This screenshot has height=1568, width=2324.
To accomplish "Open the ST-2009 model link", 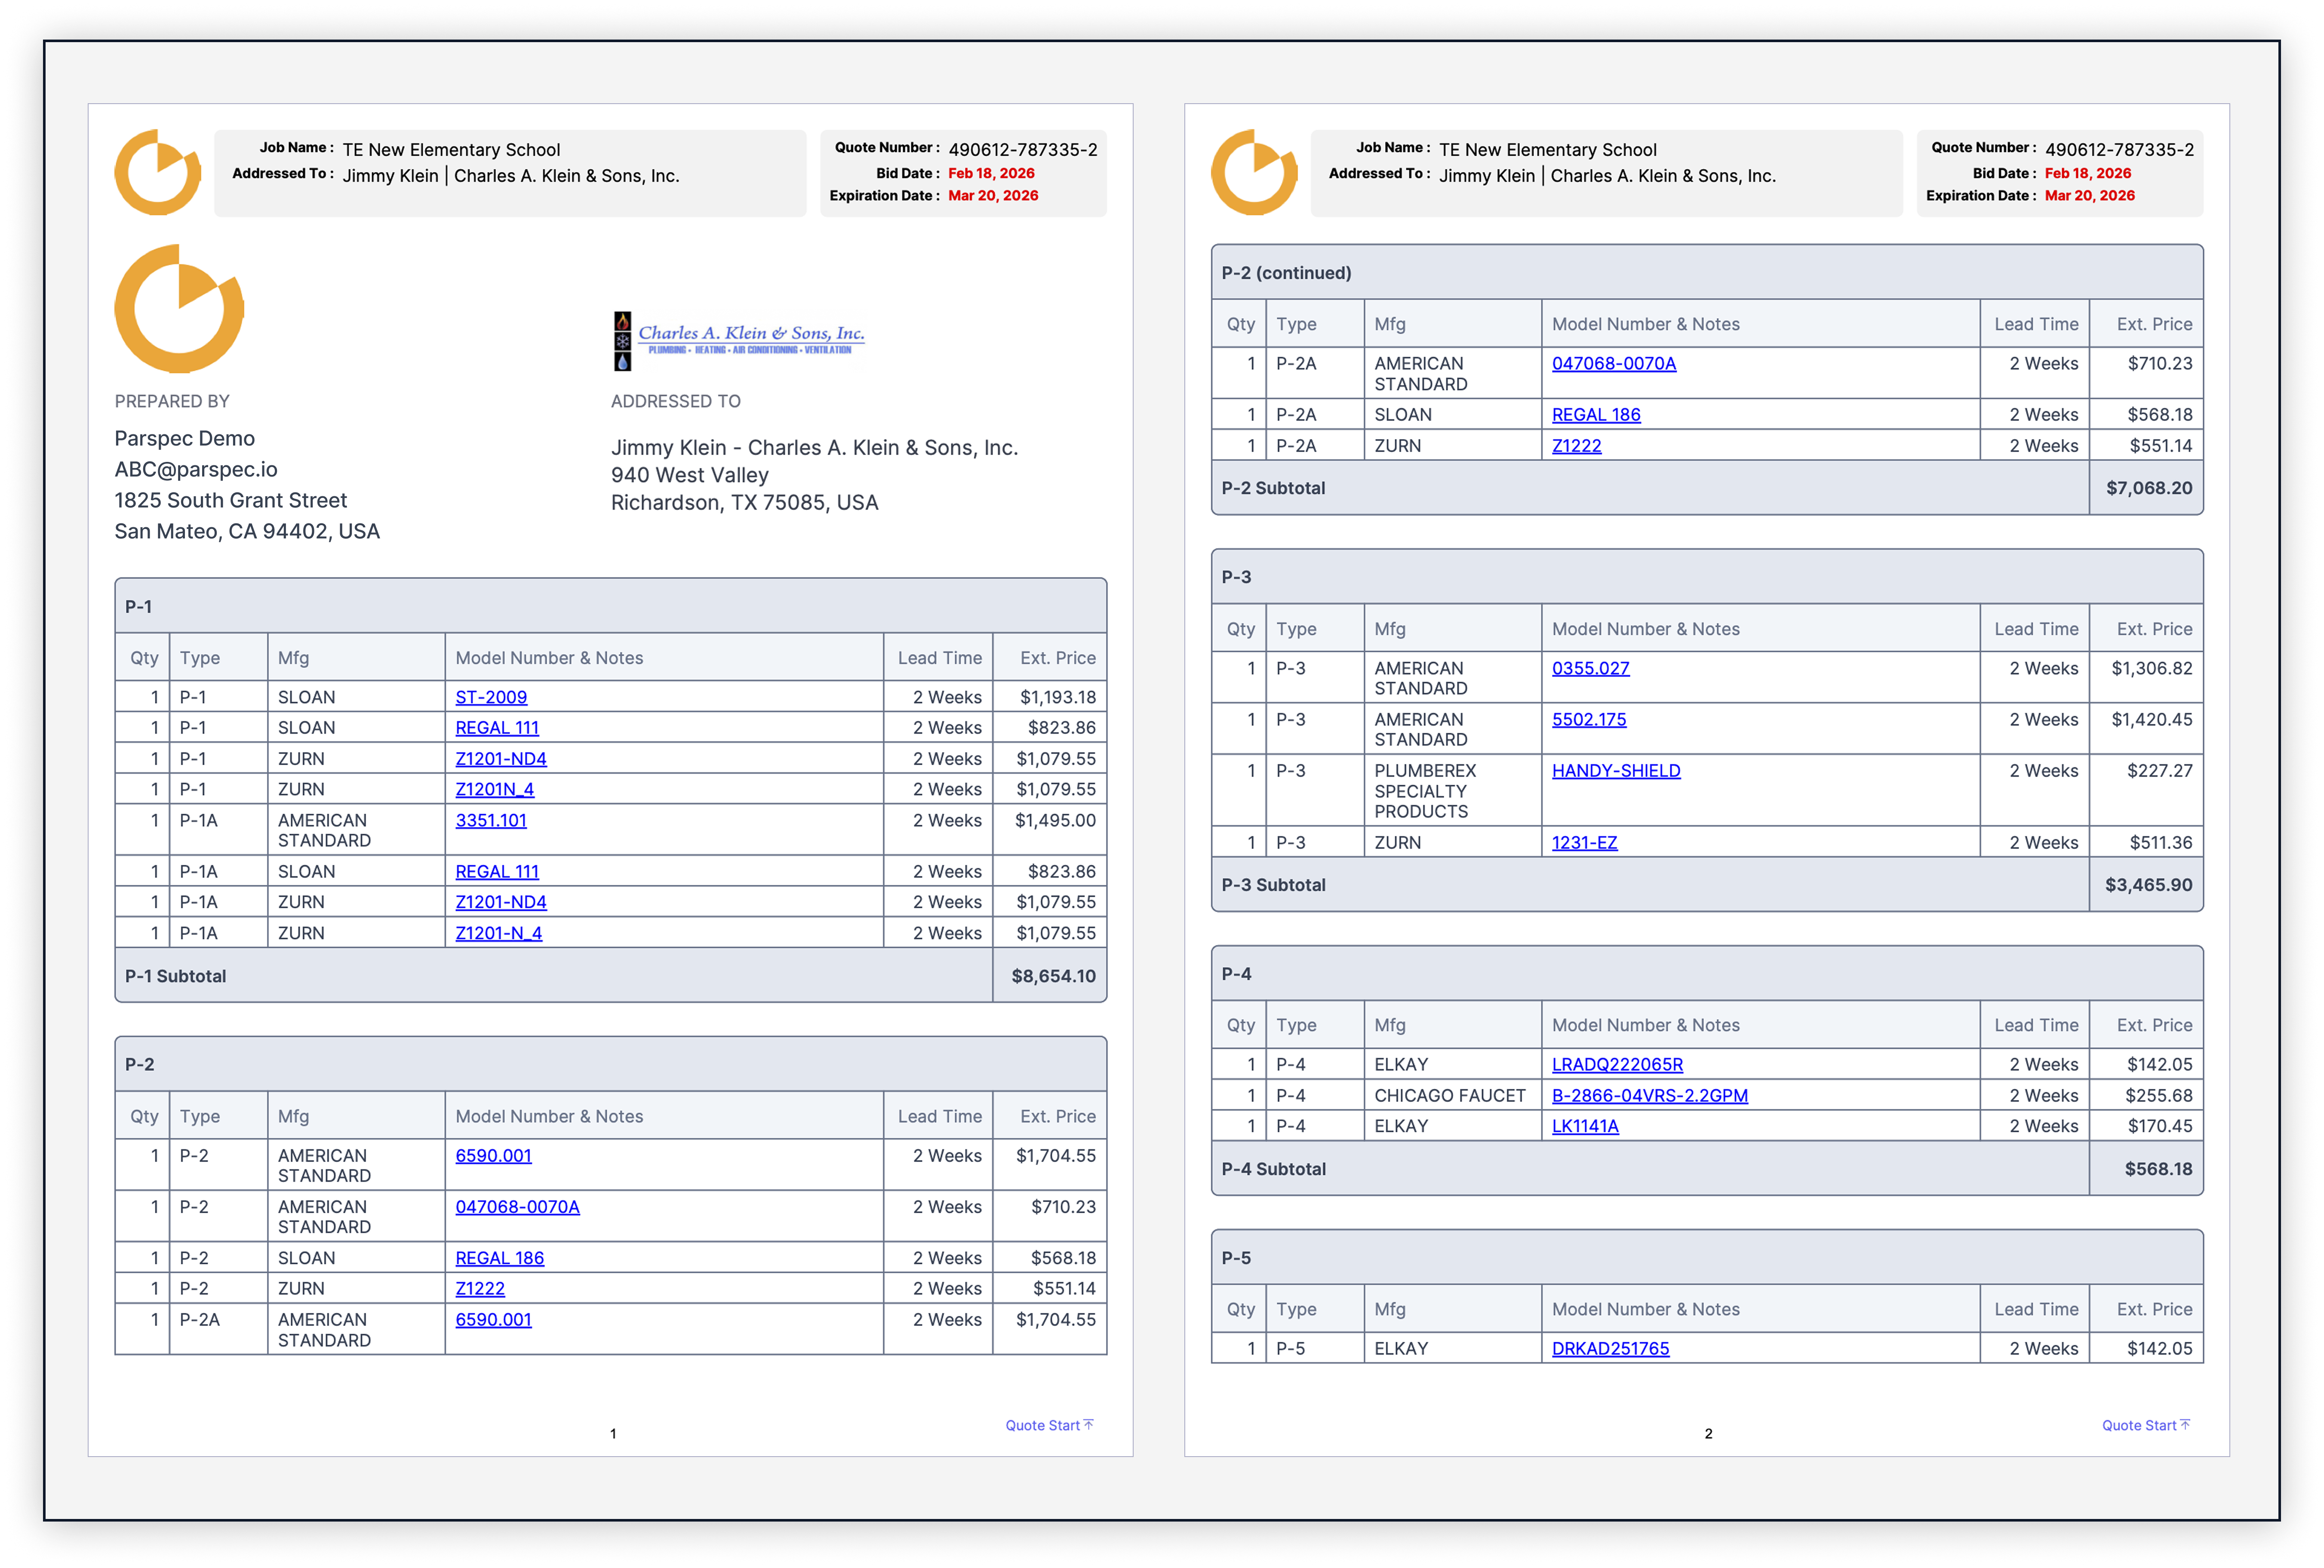I will click(x=491, y=697).
